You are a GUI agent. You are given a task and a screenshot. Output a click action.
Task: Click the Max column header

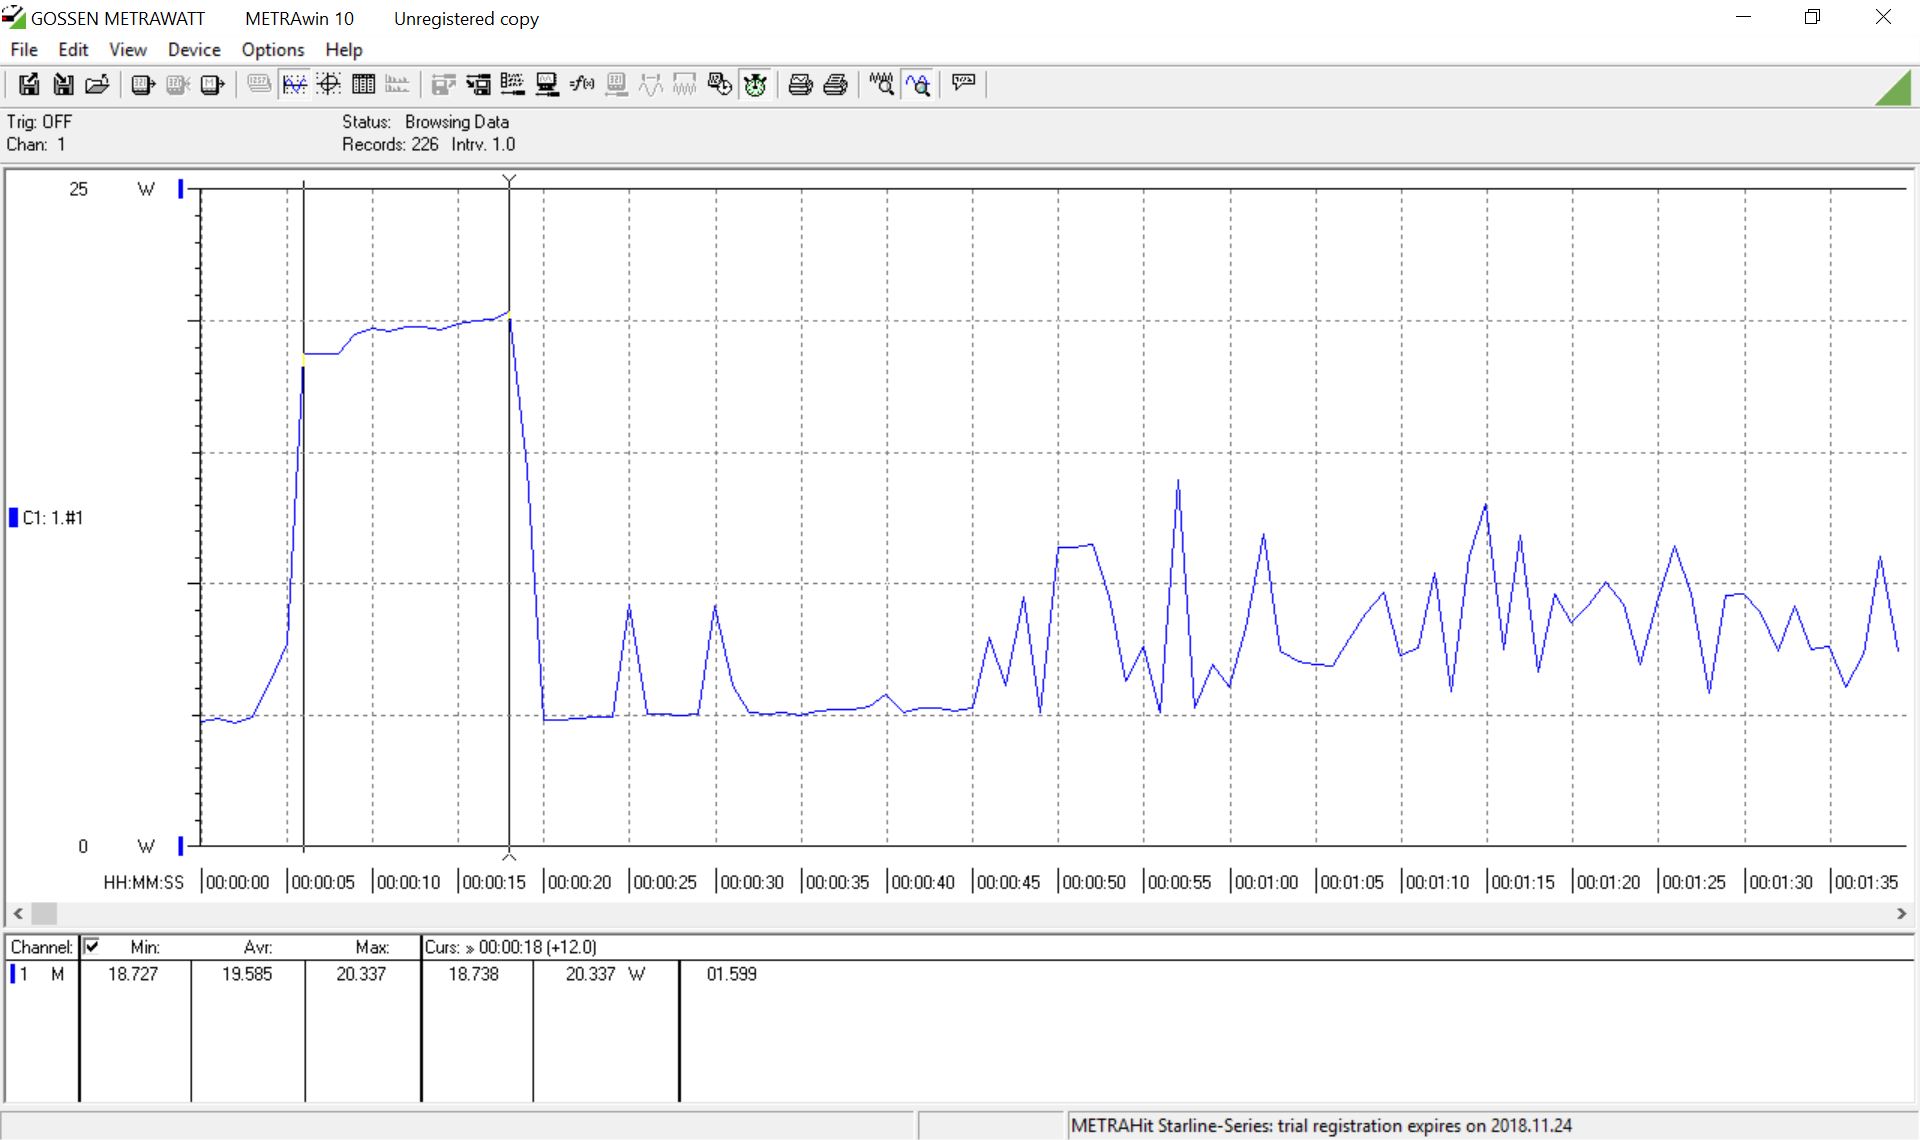(x=371, y=947)
